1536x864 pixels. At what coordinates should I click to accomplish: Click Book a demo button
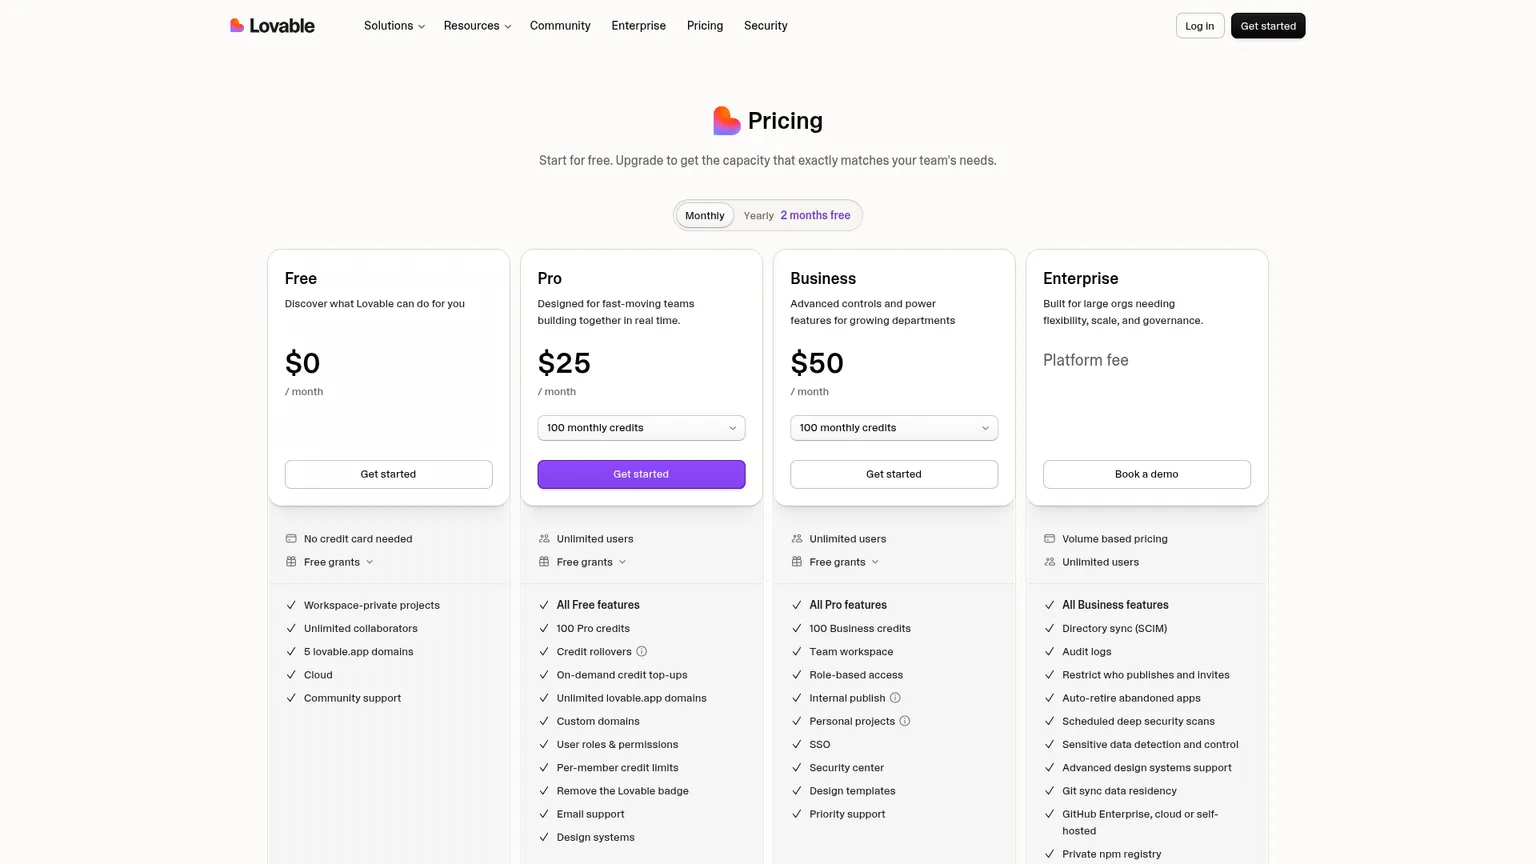[1147, 474]
